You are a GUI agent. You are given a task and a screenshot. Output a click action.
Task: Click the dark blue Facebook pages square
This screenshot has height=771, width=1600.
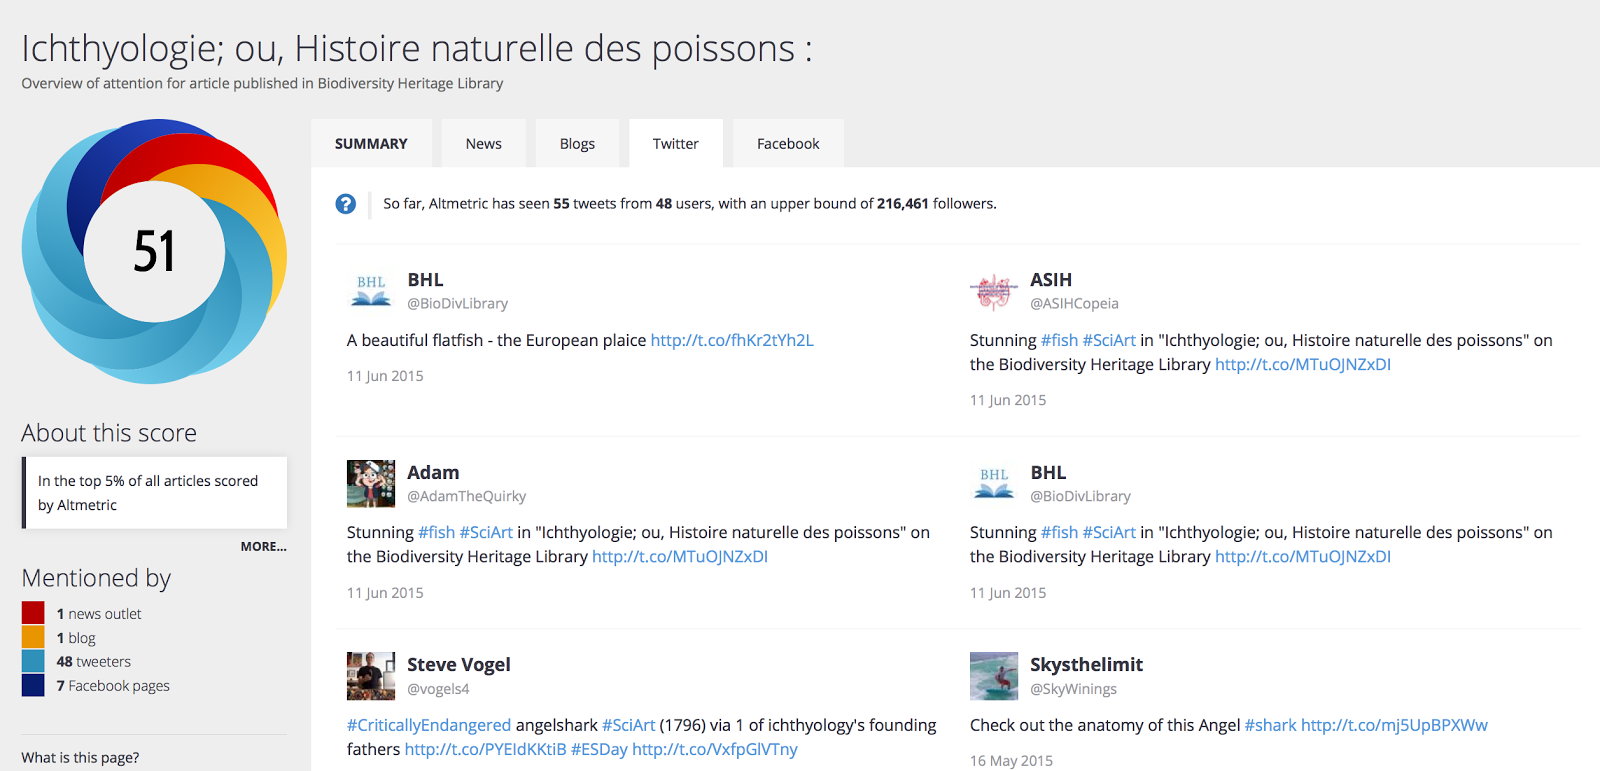33,685
